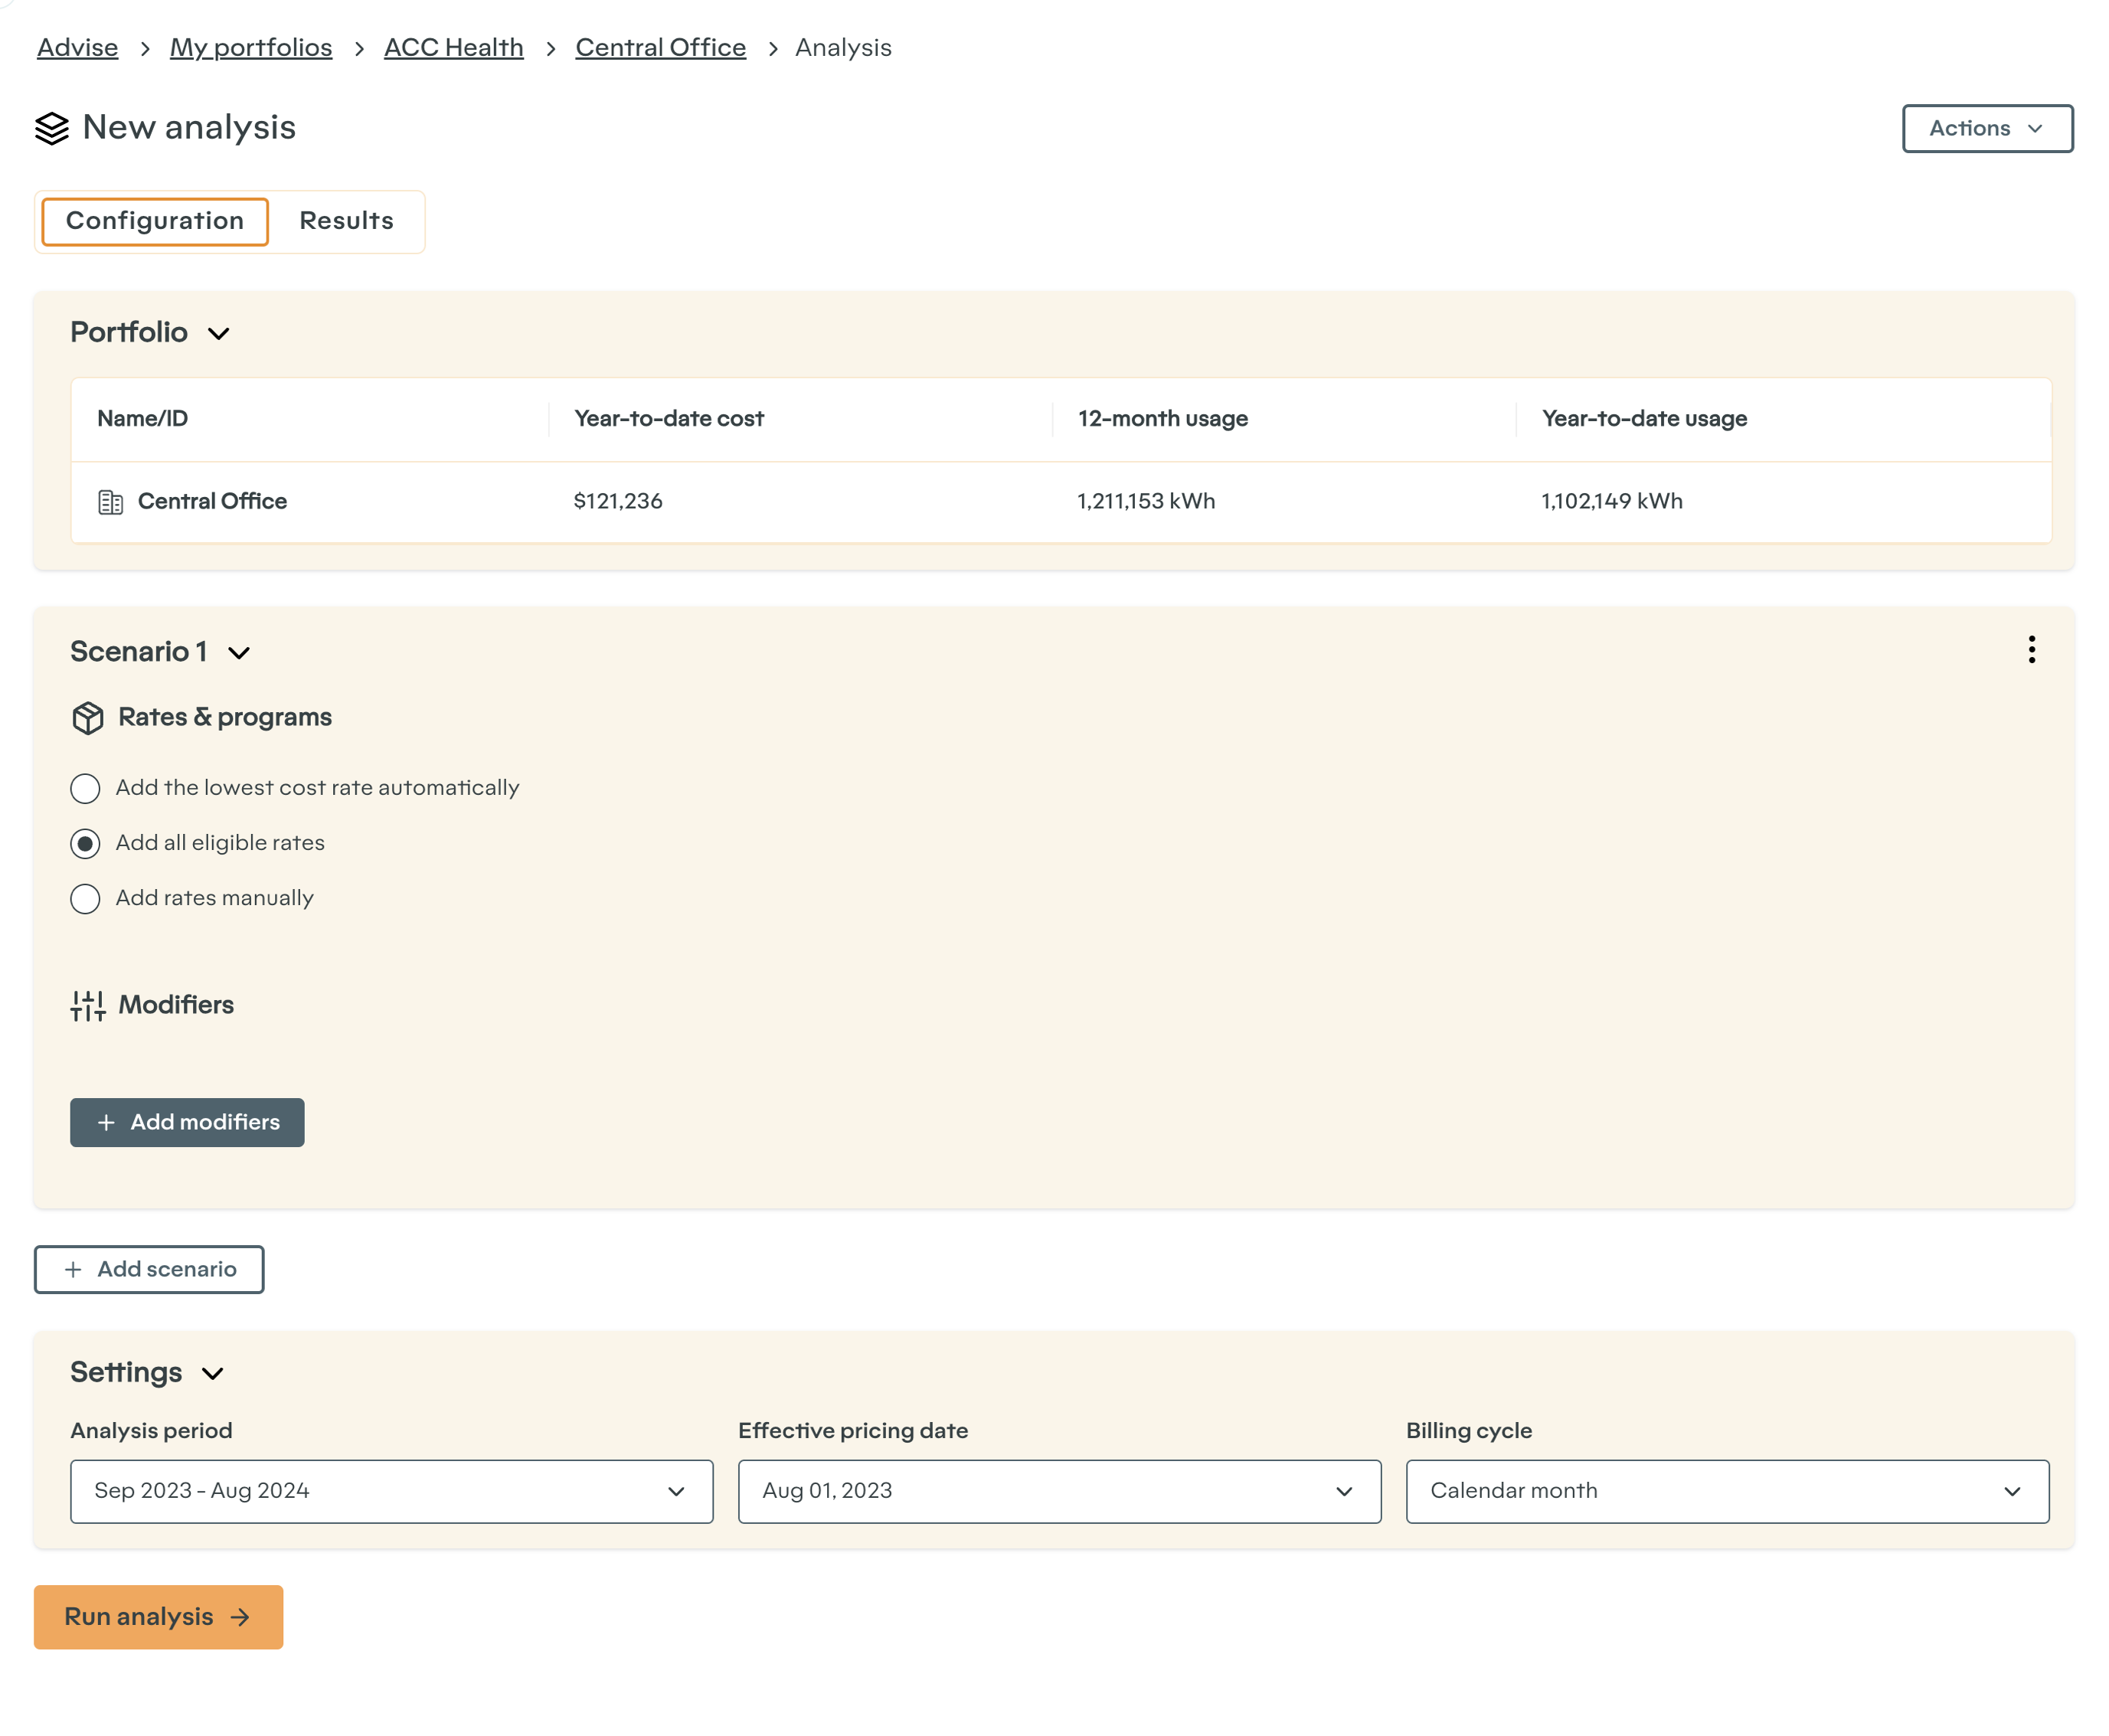Open the Billing cycle dropdown
This screenshot has height=1736, width=2109.
1727,1491
